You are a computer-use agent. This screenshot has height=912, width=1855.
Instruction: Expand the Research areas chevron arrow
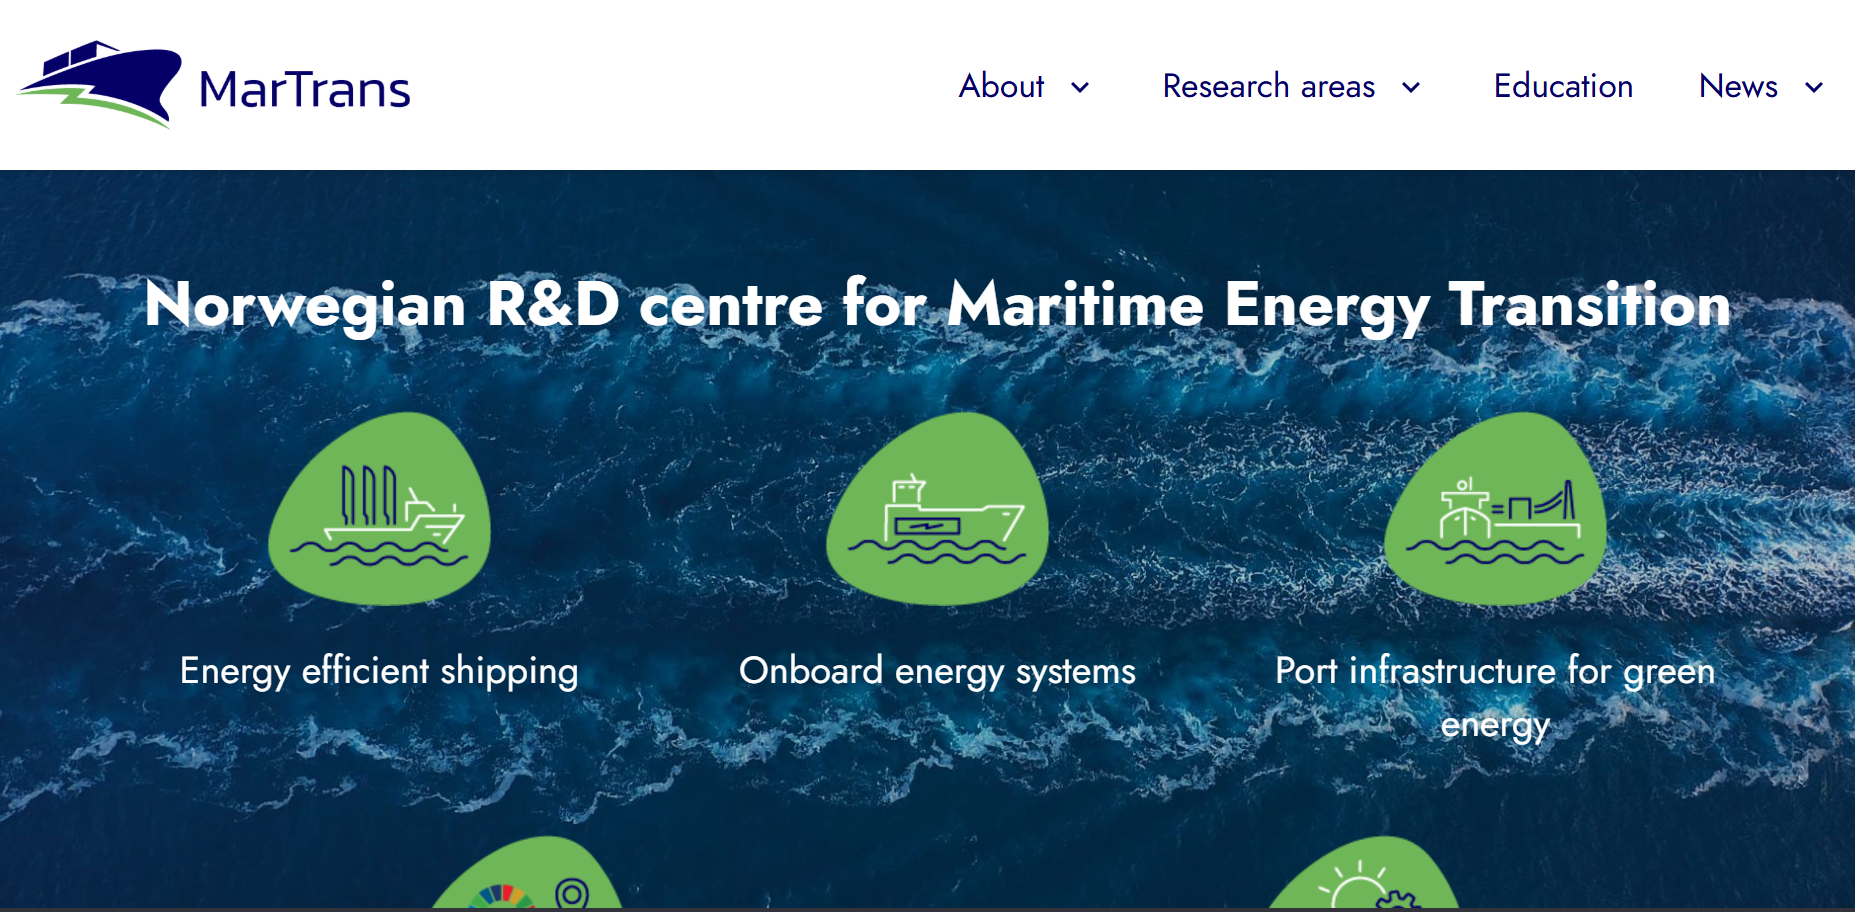coord(1411,88)
